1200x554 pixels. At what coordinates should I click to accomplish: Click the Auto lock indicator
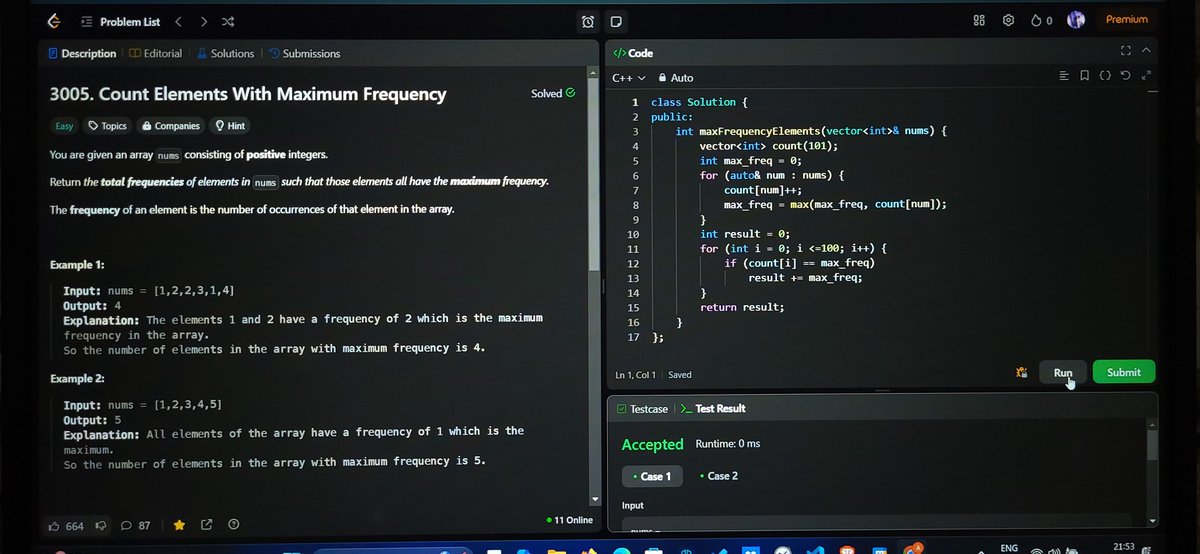tap(676, 78)
